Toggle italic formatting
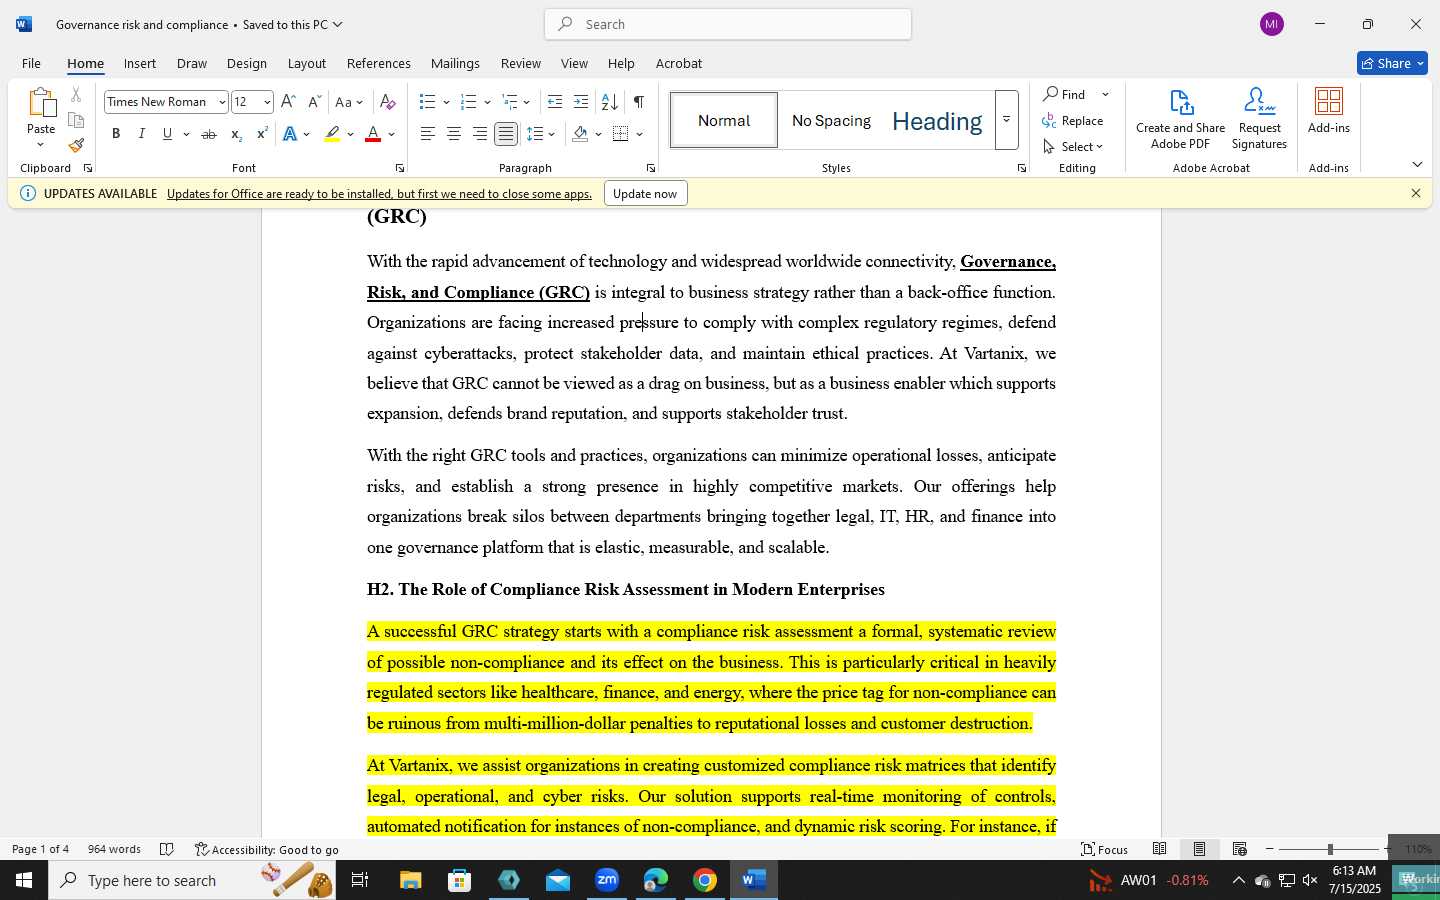 coord(142,134)
